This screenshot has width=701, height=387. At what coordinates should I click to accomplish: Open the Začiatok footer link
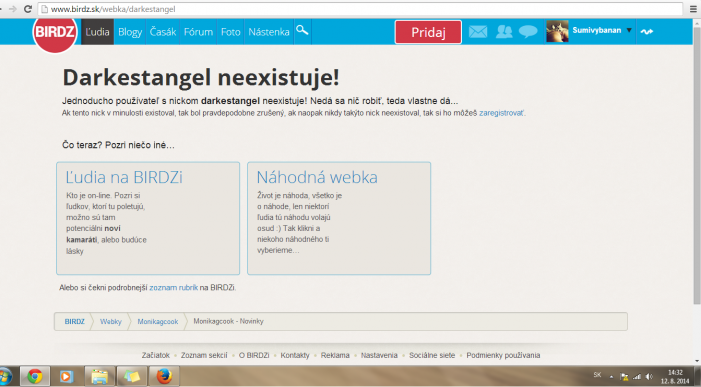pyautogui.click(x=156, y=355)
